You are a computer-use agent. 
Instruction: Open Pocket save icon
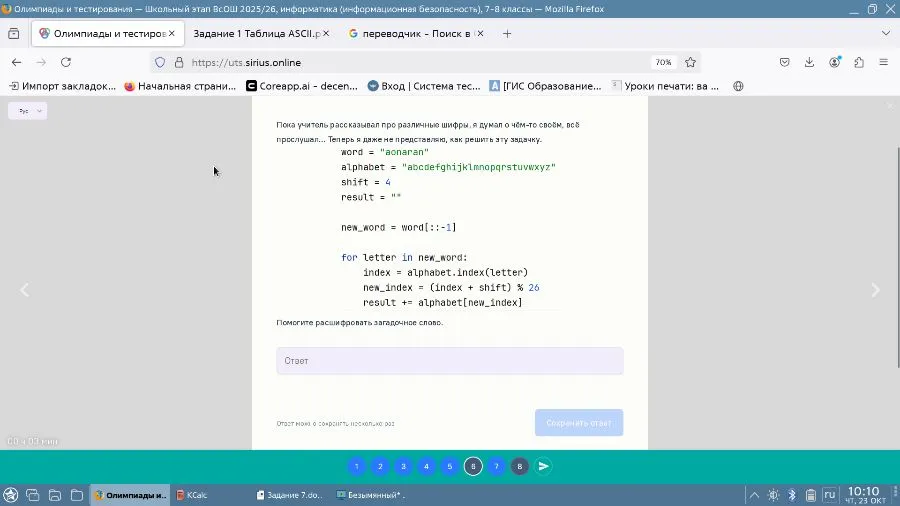(x=785, y=63)
